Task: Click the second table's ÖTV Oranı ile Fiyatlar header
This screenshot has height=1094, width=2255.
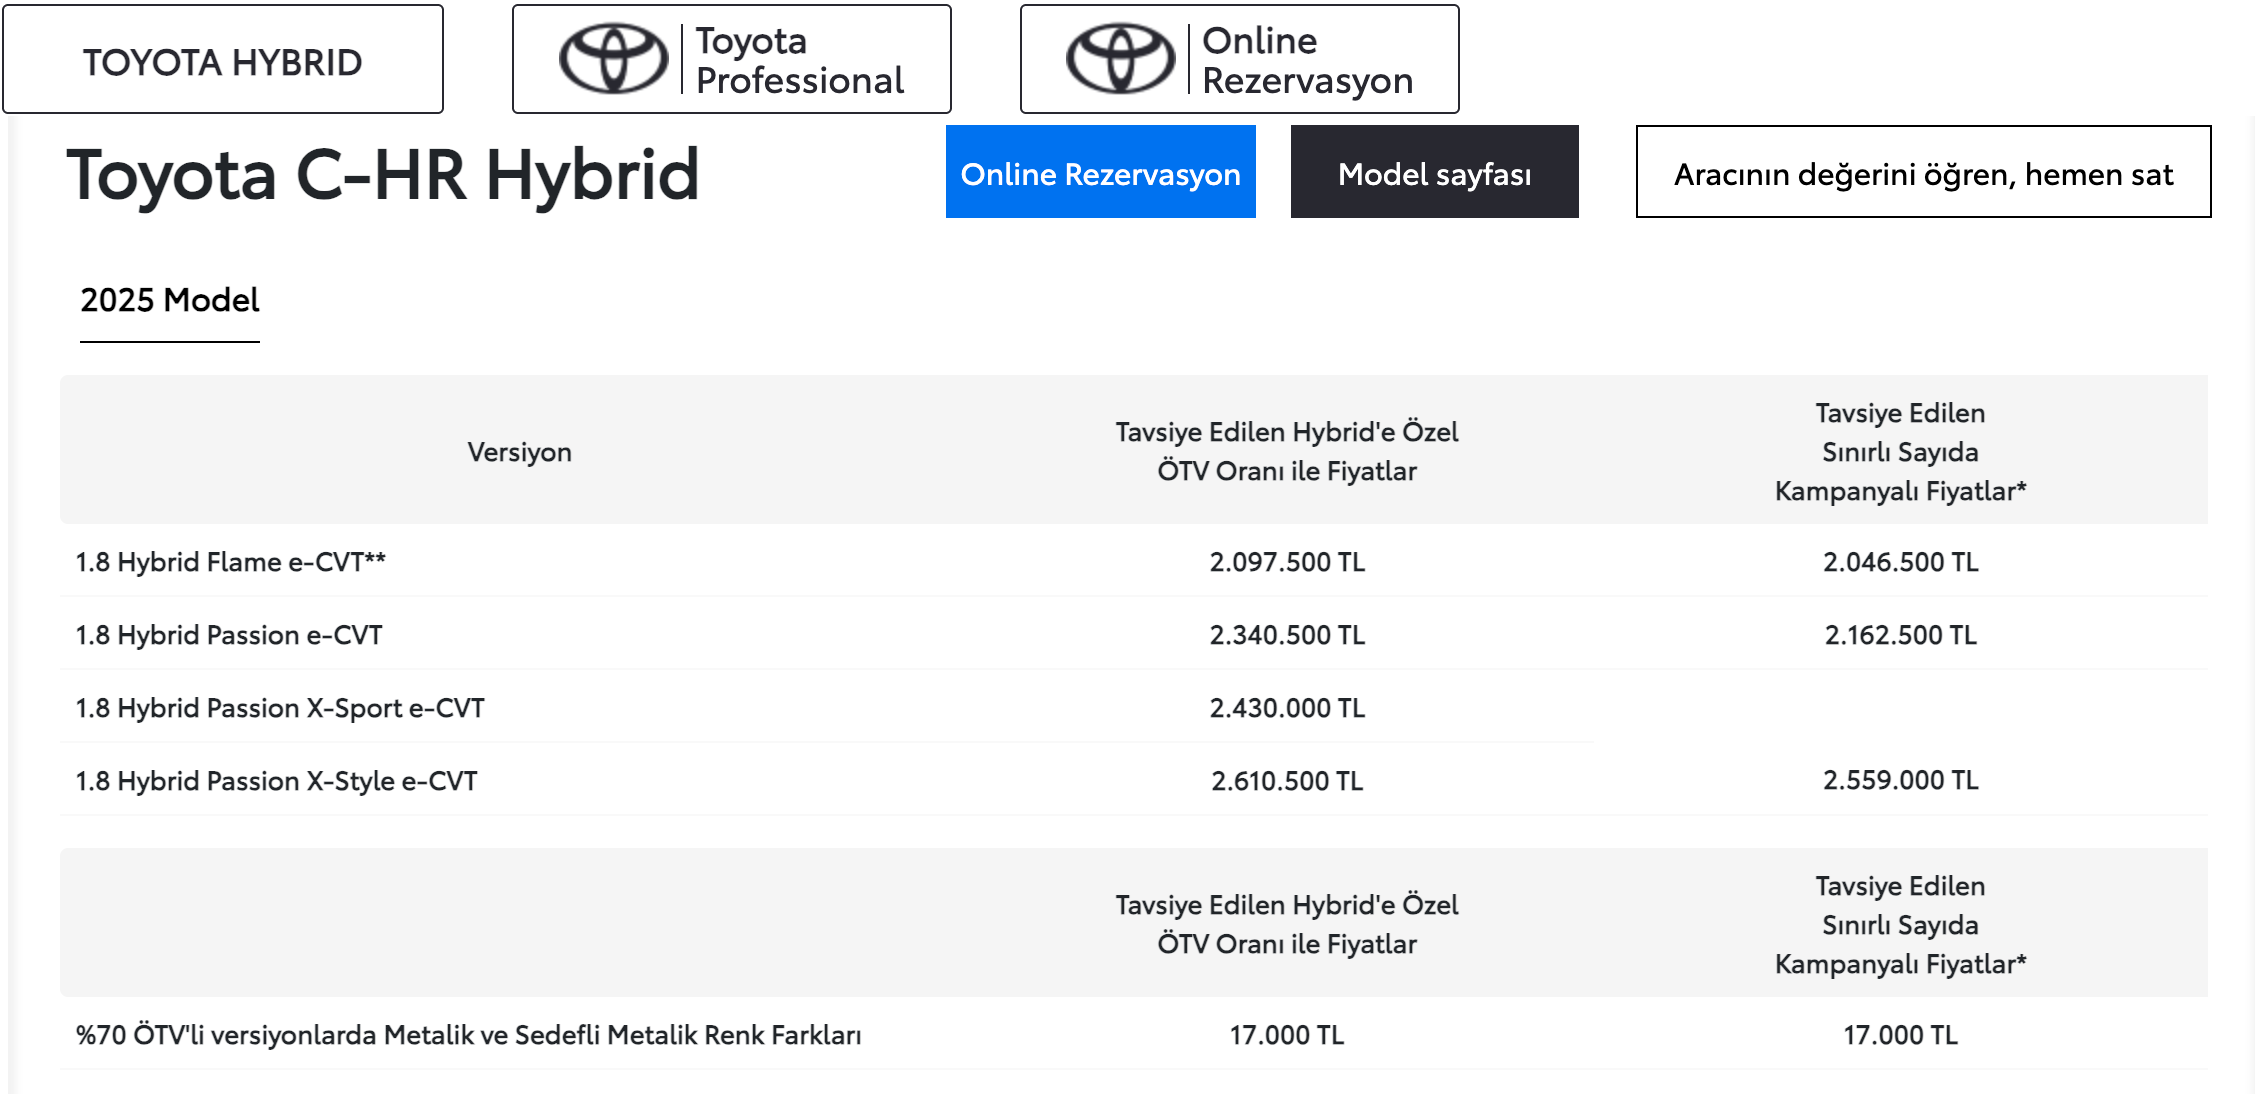Action: (1287, 924)
